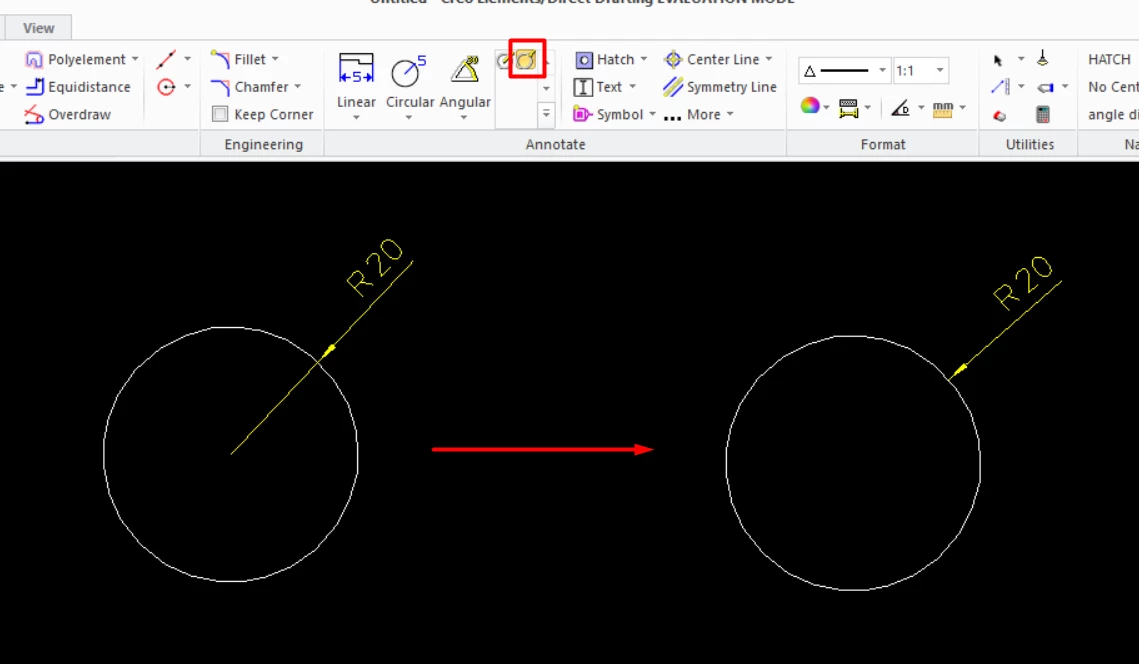The height and width of the screenshot is (664, 1139).
Task: Click the Equidistance tool
Action: [78, 87]
